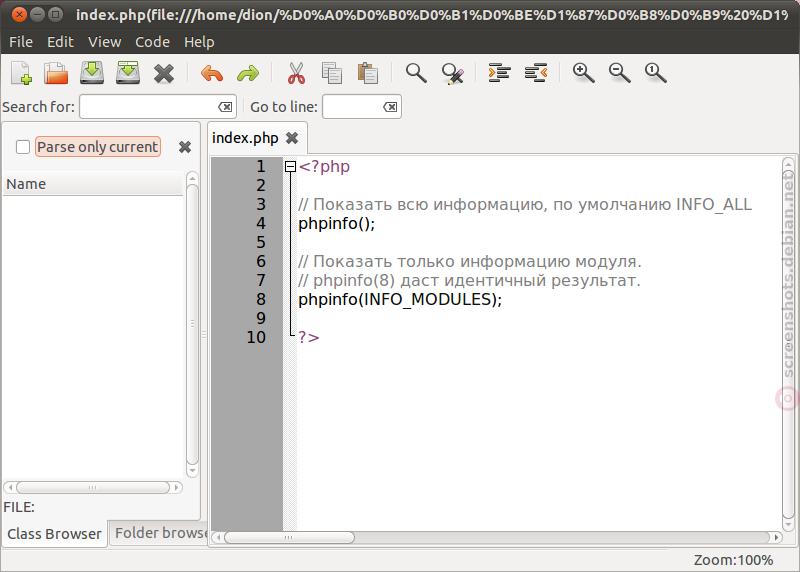Click the closing ?> tag
Screen dimensions: 800x572
[x=309, y=337]
